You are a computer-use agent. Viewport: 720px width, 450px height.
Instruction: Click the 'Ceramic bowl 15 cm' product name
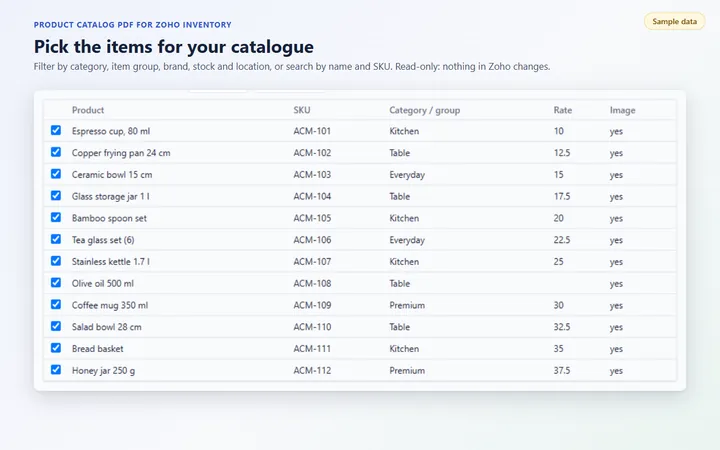tap(112, 175)
